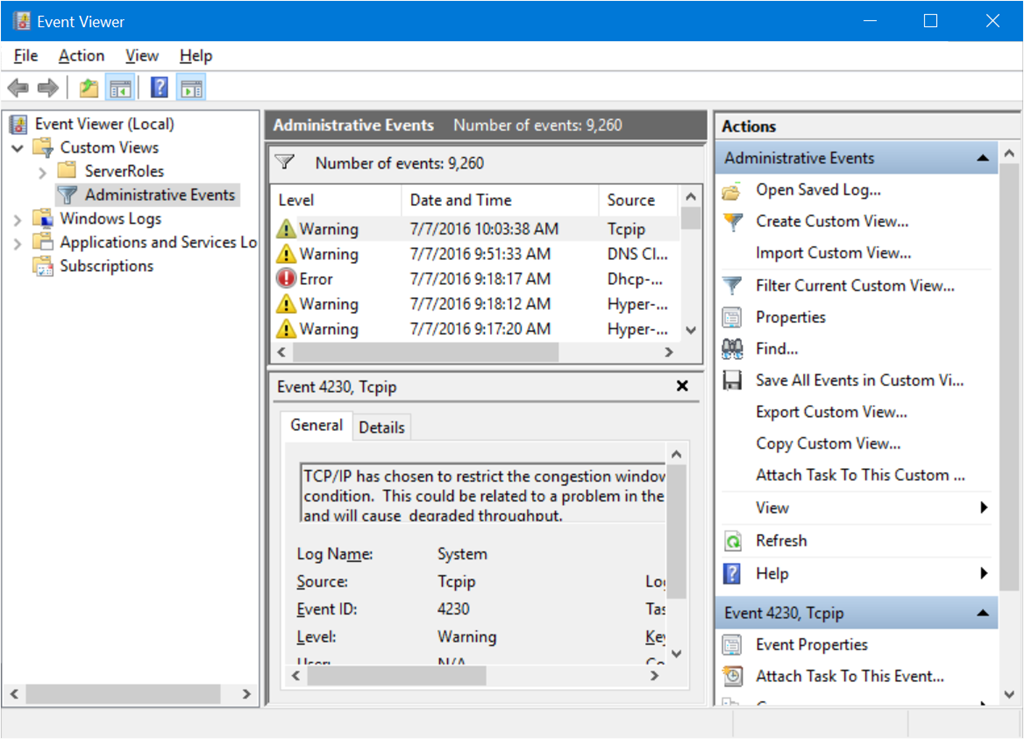Screen dimensions: 1024x739
Task: Click the blue Help toolbar icon
Action: tap(159, 87)
